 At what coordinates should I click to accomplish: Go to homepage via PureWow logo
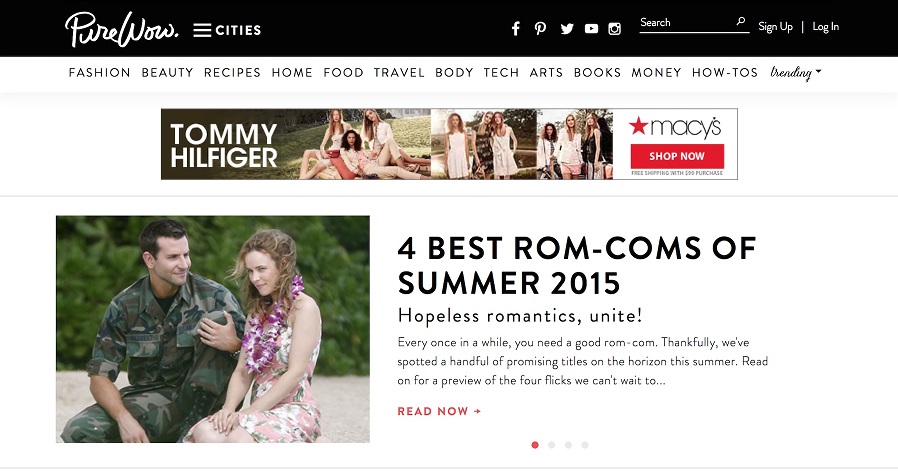pyautogui.click(x=121, y=29)
